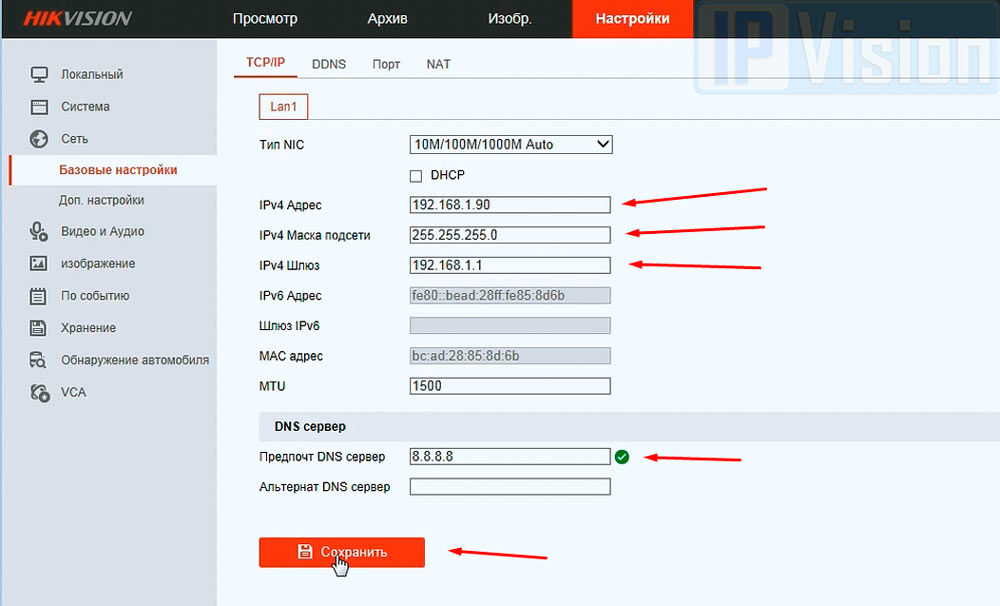The height and width of the screenshot is (606, 1000).
Task: Click the Шлюз IPv6 disabled field
Action: click(510, 325)
